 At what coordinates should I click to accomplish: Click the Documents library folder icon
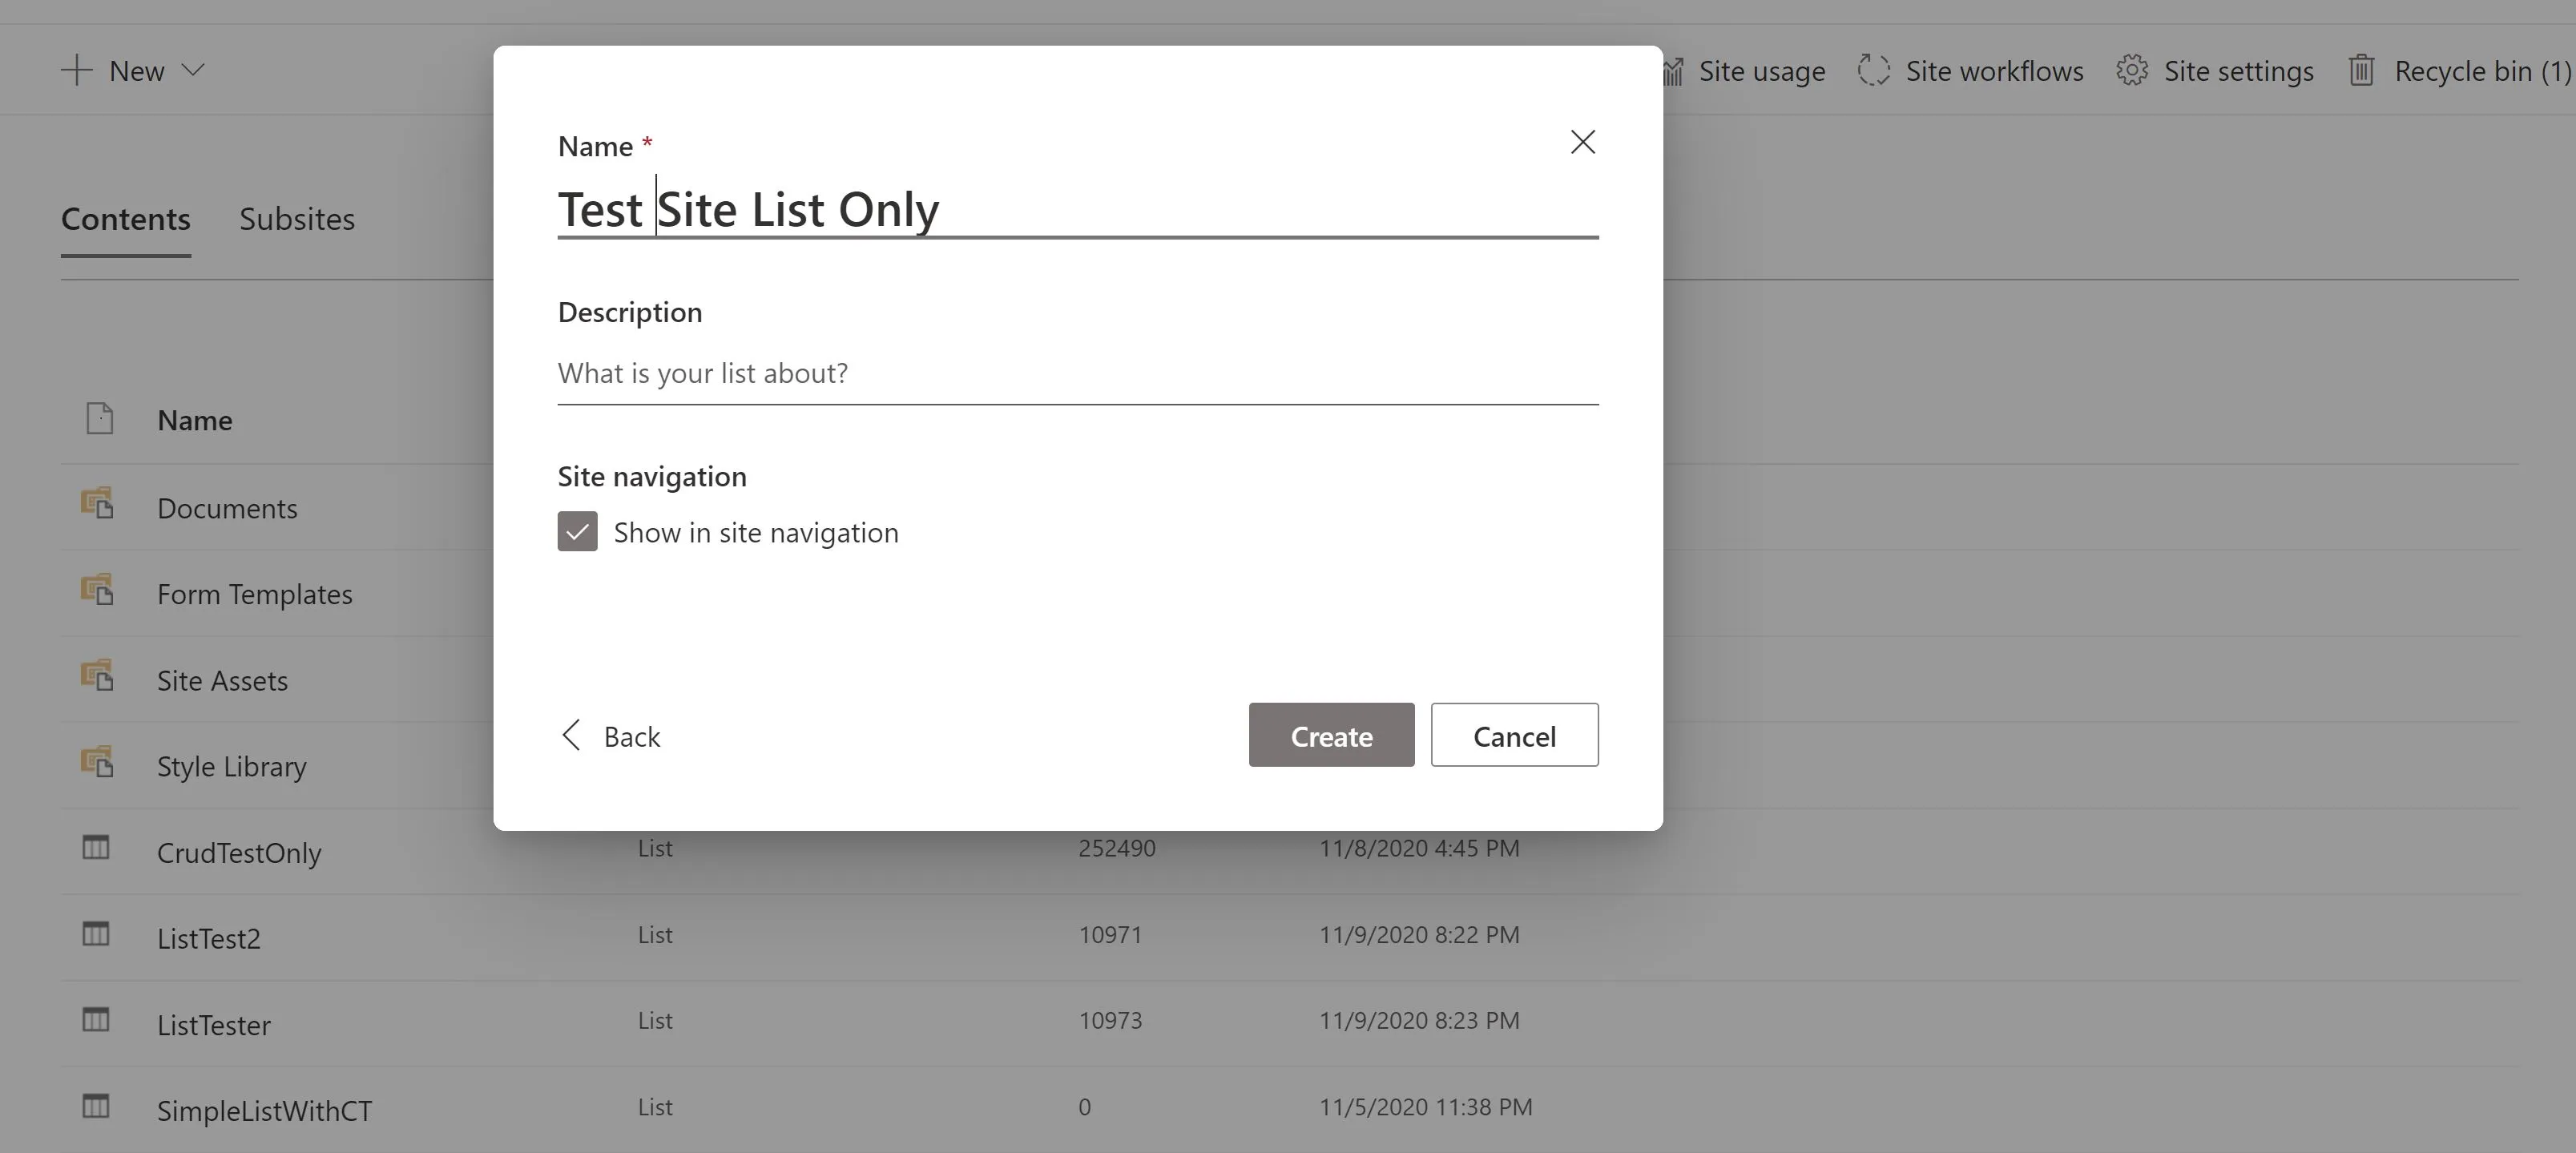coord(97,505)
